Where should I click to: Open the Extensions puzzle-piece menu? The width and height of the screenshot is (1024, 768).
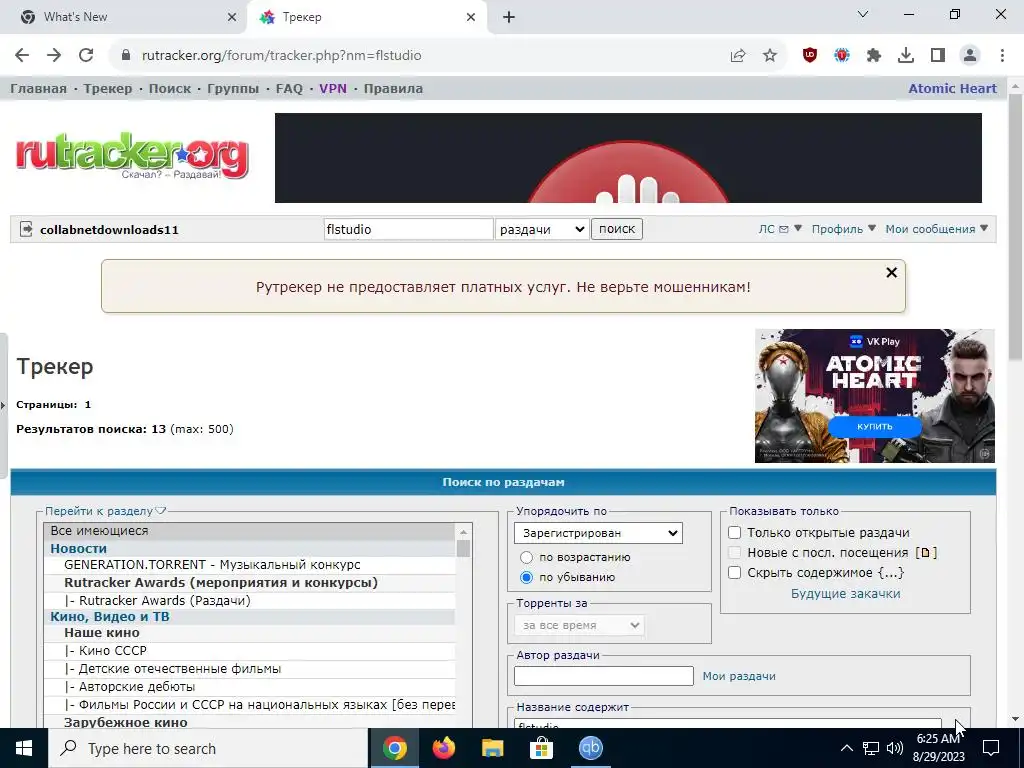[x=874, y=56]
